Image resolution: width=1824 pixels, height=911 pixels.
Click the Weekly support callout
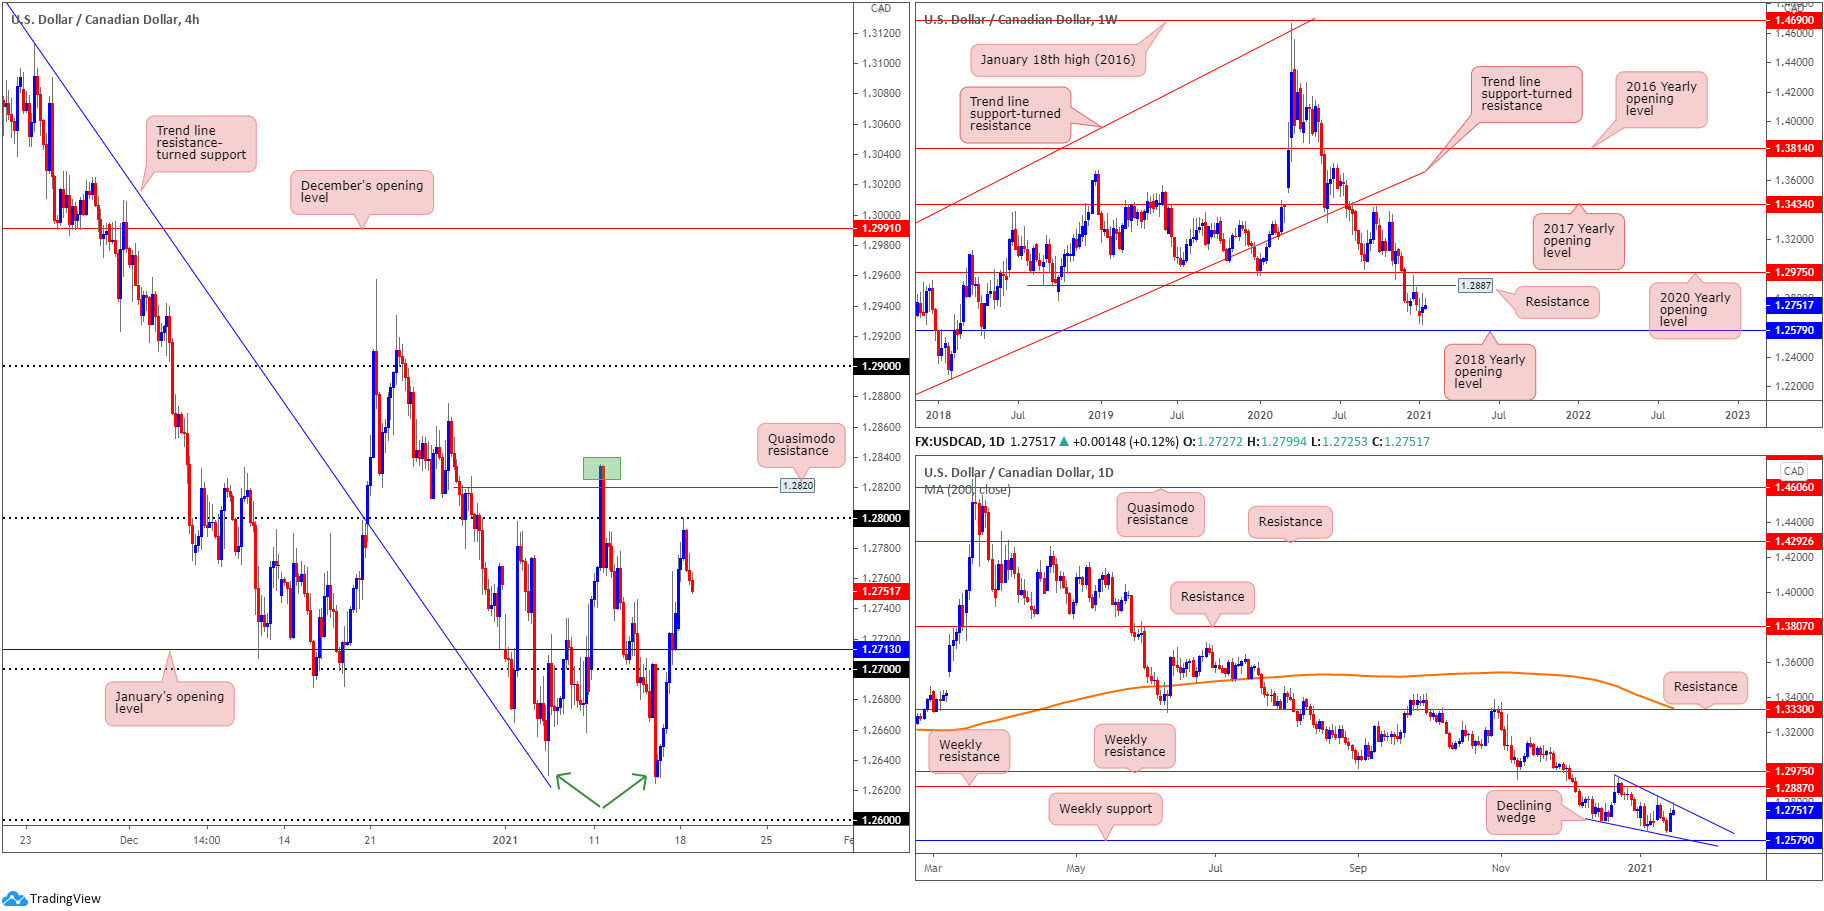coord(1105,809)
